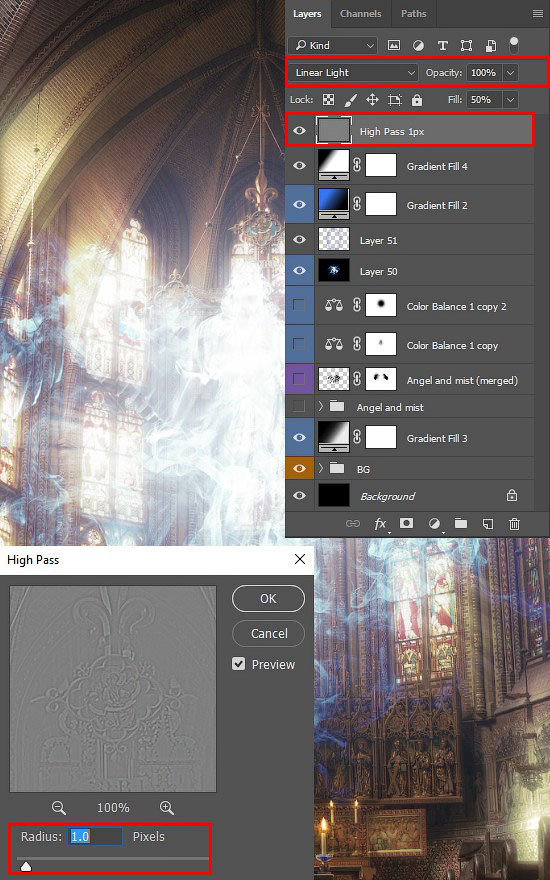This screenshot has width=550, height=880.
Task: Close the High Pass dialog
Action: pos(300,559)
